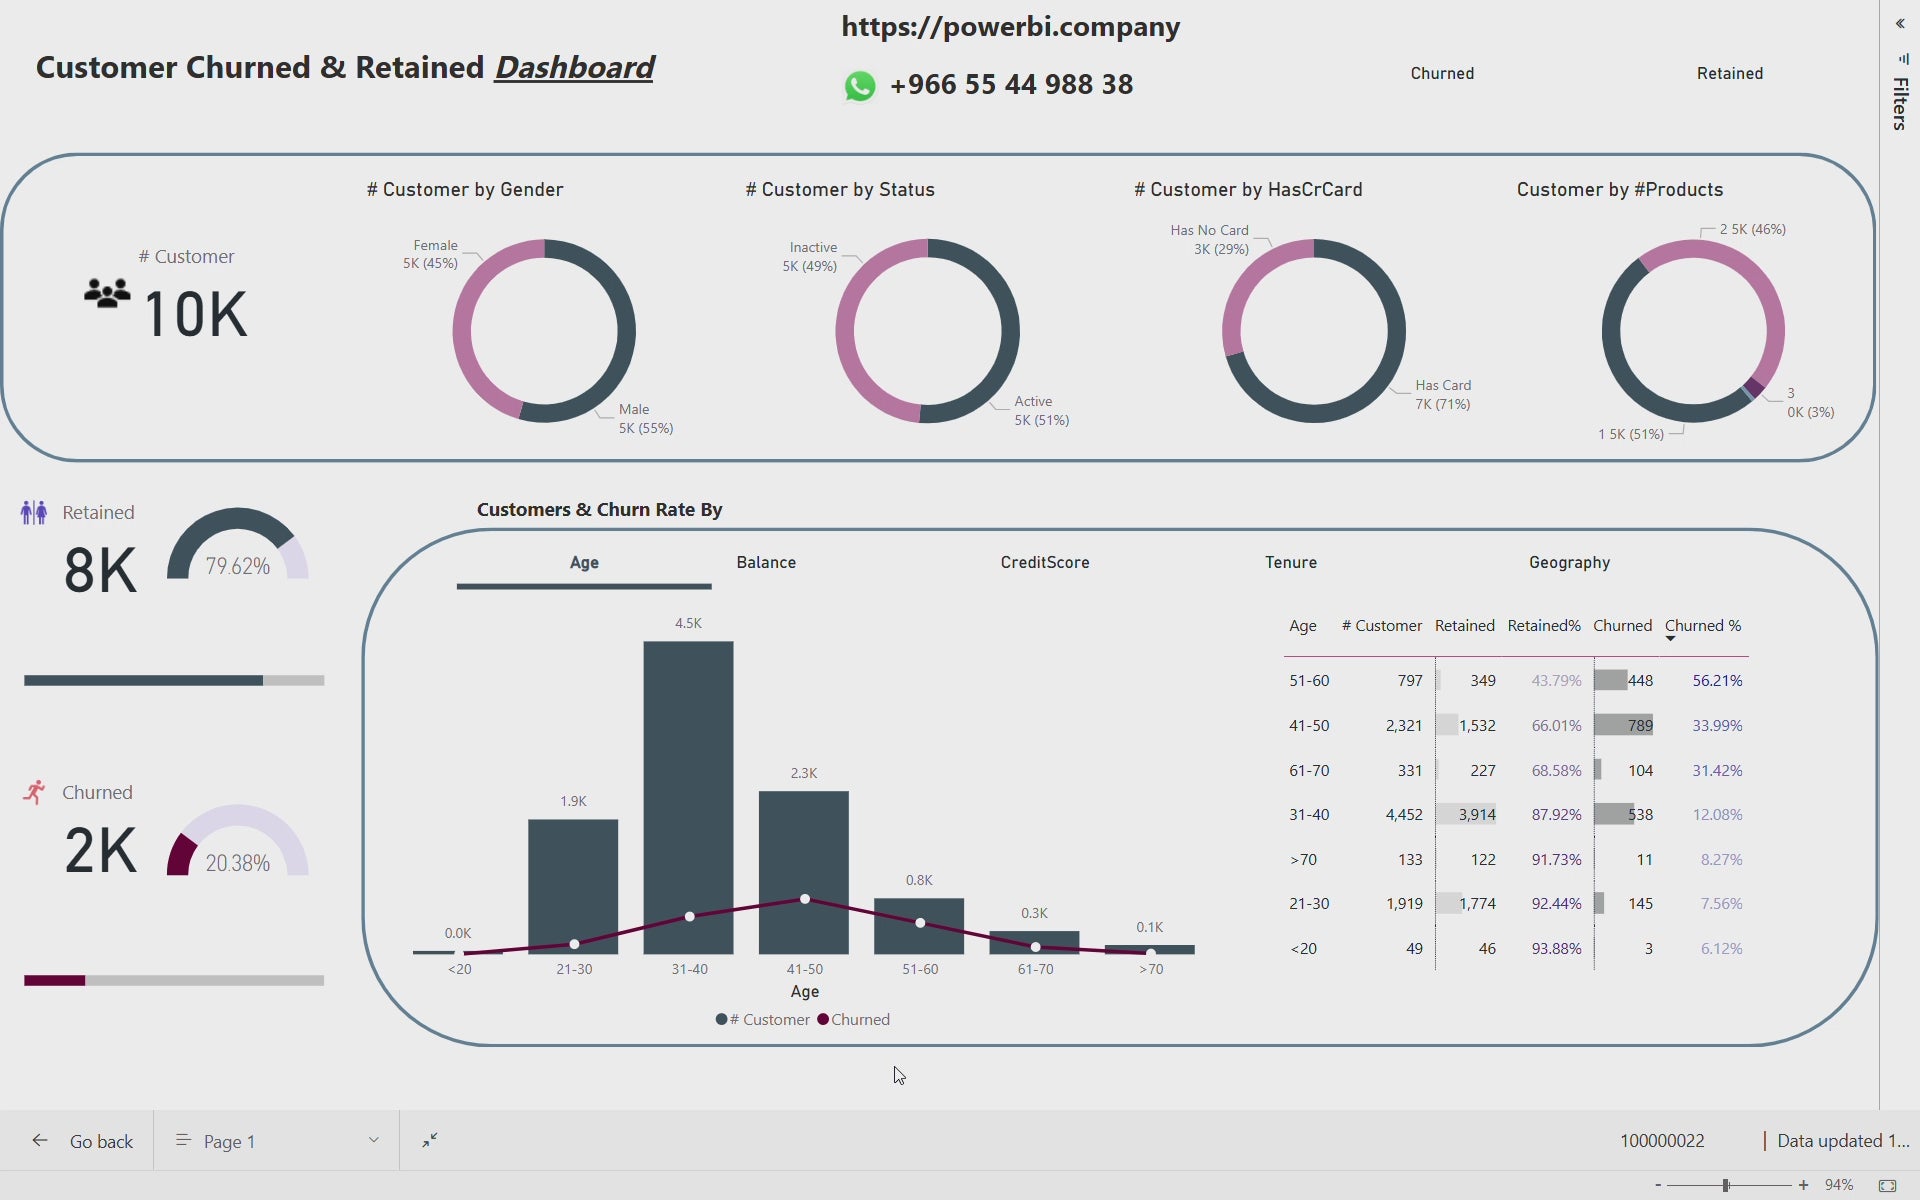Toggle the Churned view at the top
This screenshot has height=1200, width=1920.
coord(1442,72)
